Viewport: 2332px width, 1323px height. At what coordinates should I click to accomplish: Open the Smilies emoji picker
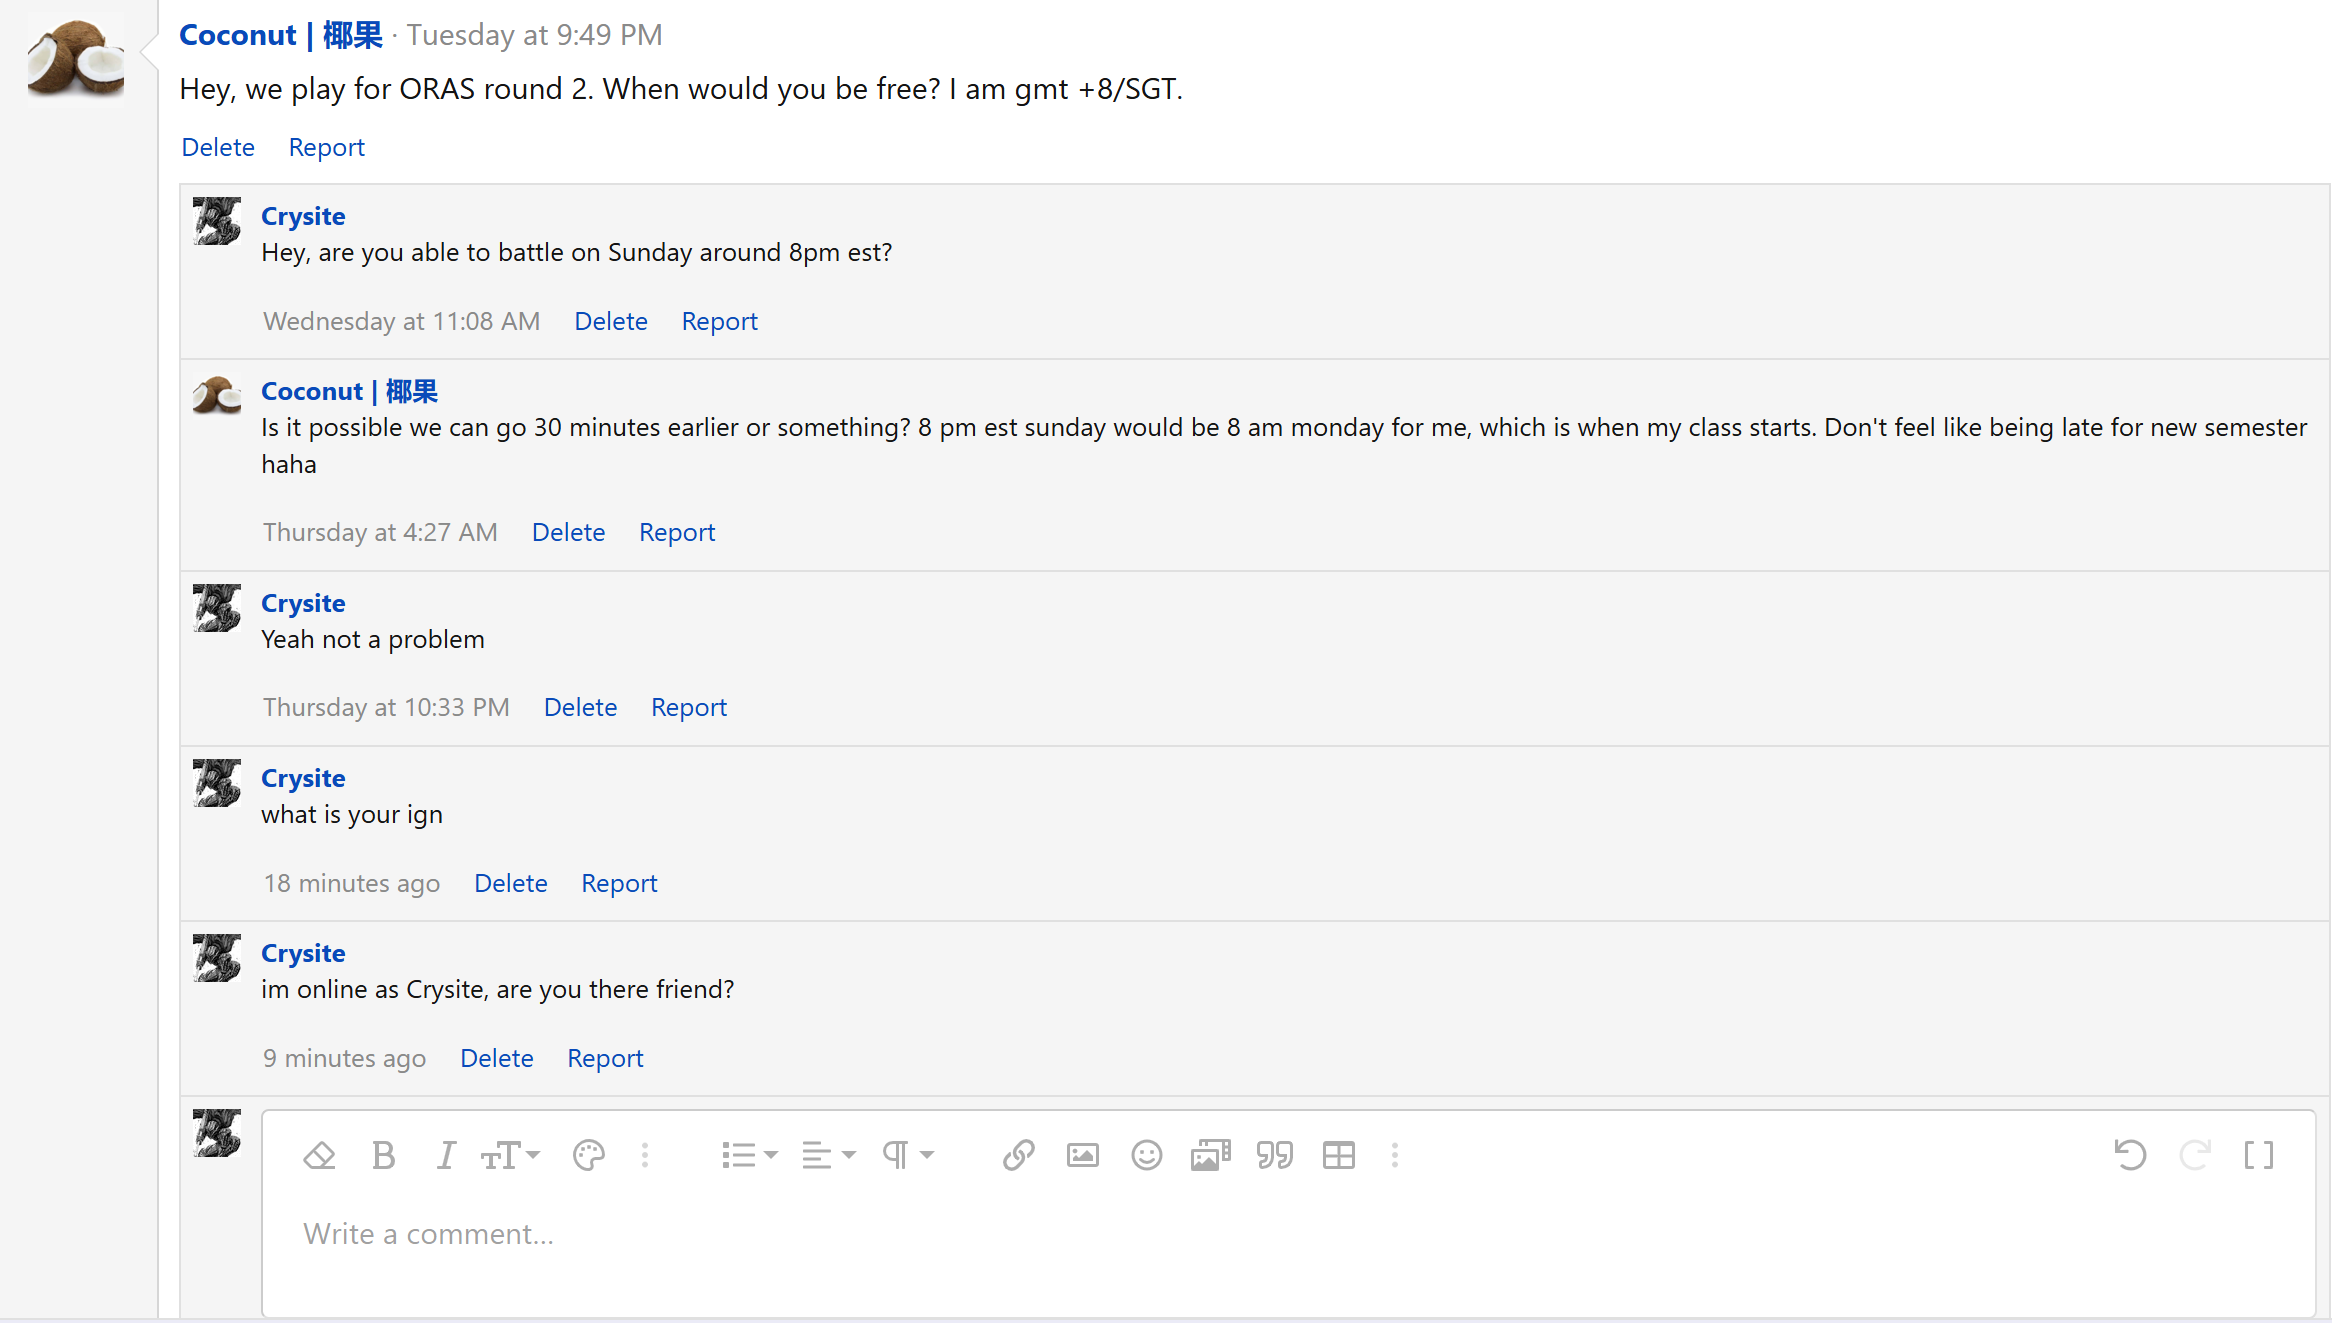[1146, 1156]
